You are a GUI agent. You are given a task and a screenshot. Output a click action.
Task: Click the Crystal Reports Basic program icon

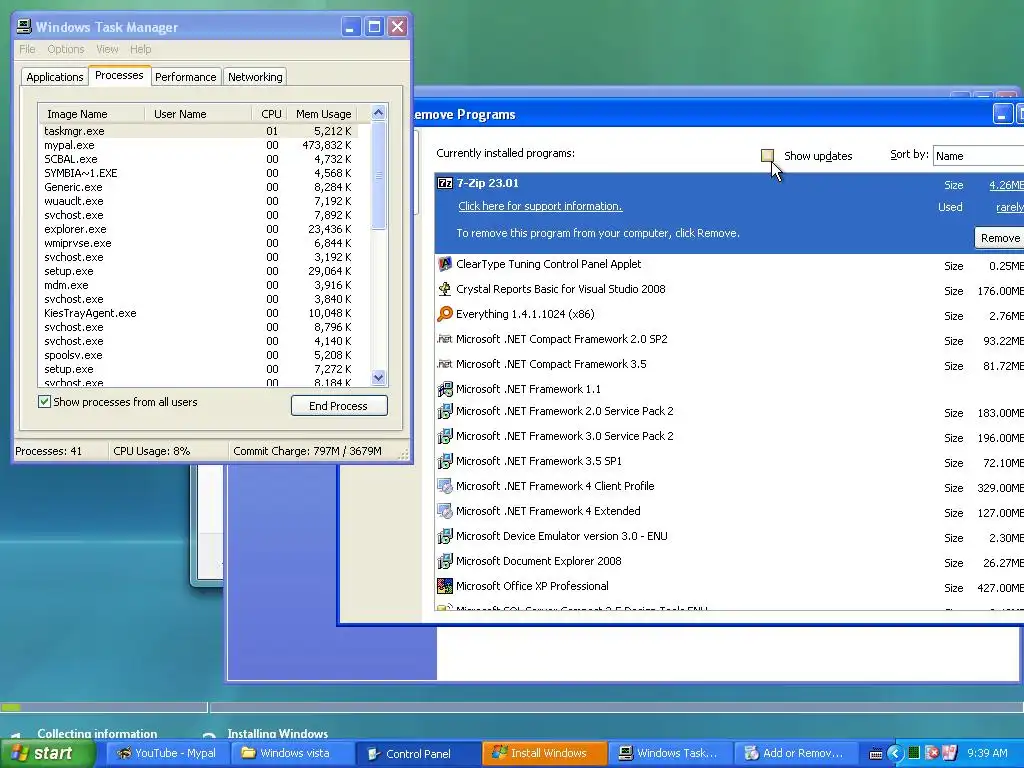445,289
